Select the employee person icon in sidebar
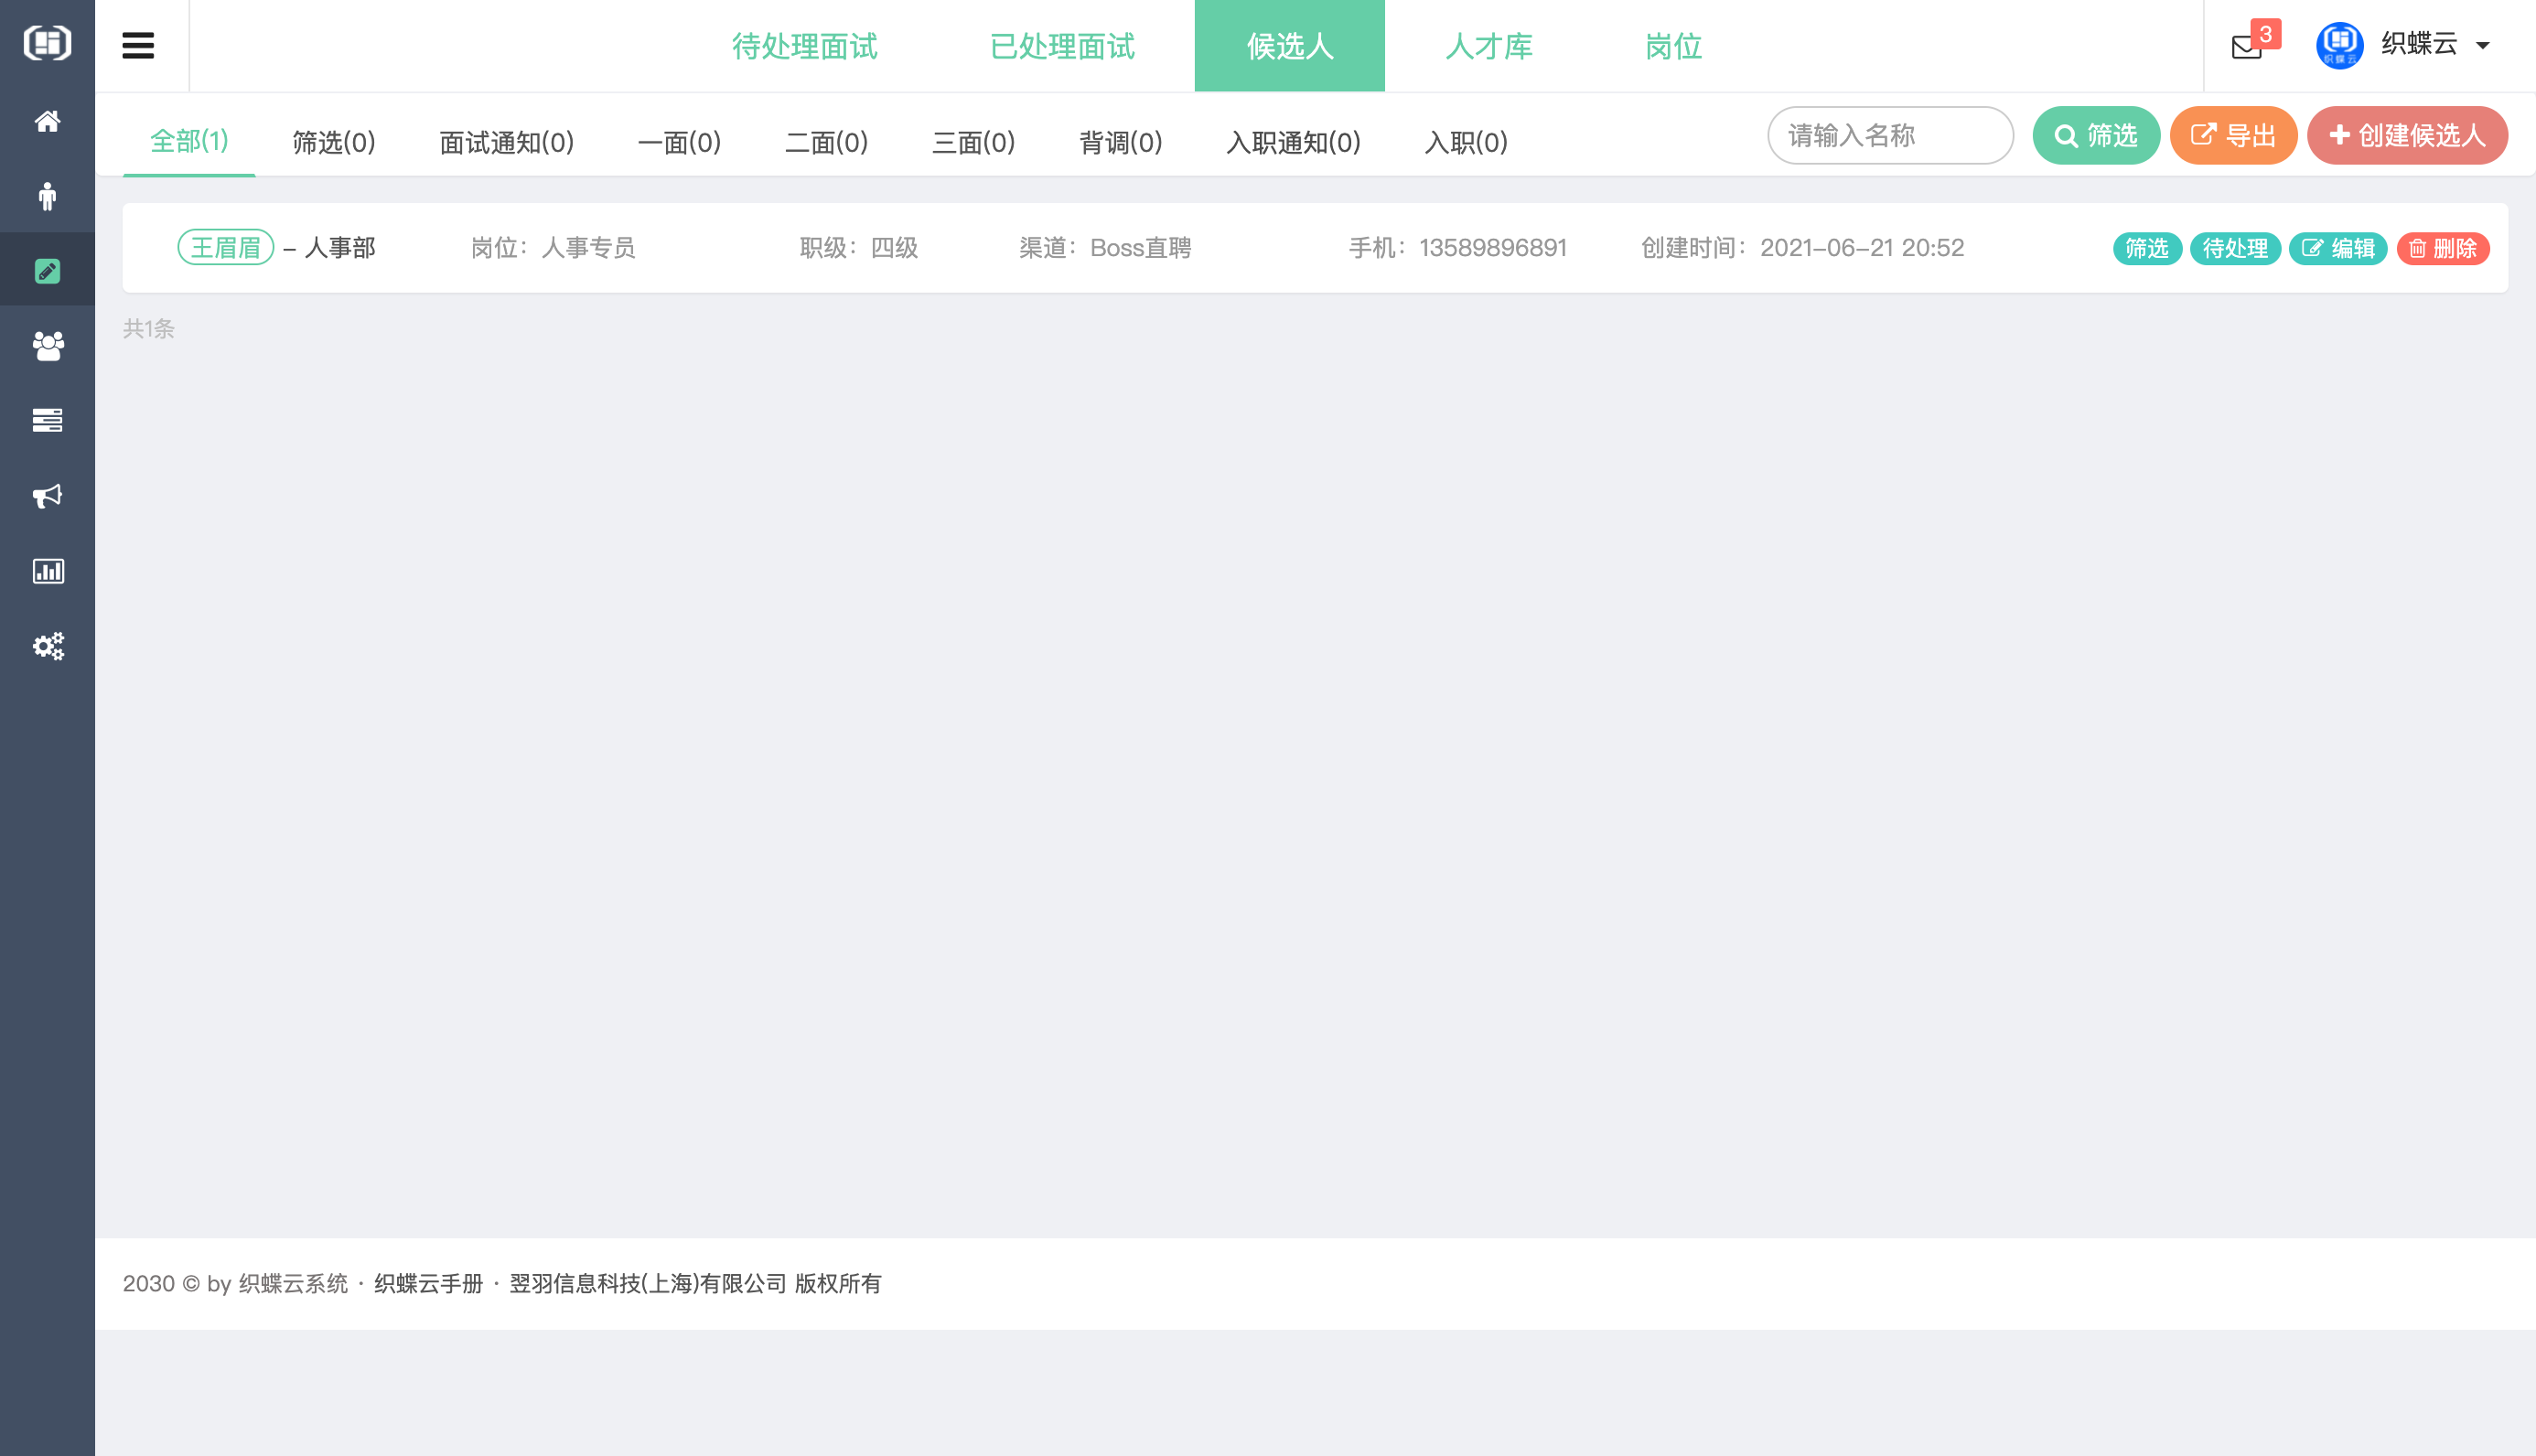 (47, 196)
